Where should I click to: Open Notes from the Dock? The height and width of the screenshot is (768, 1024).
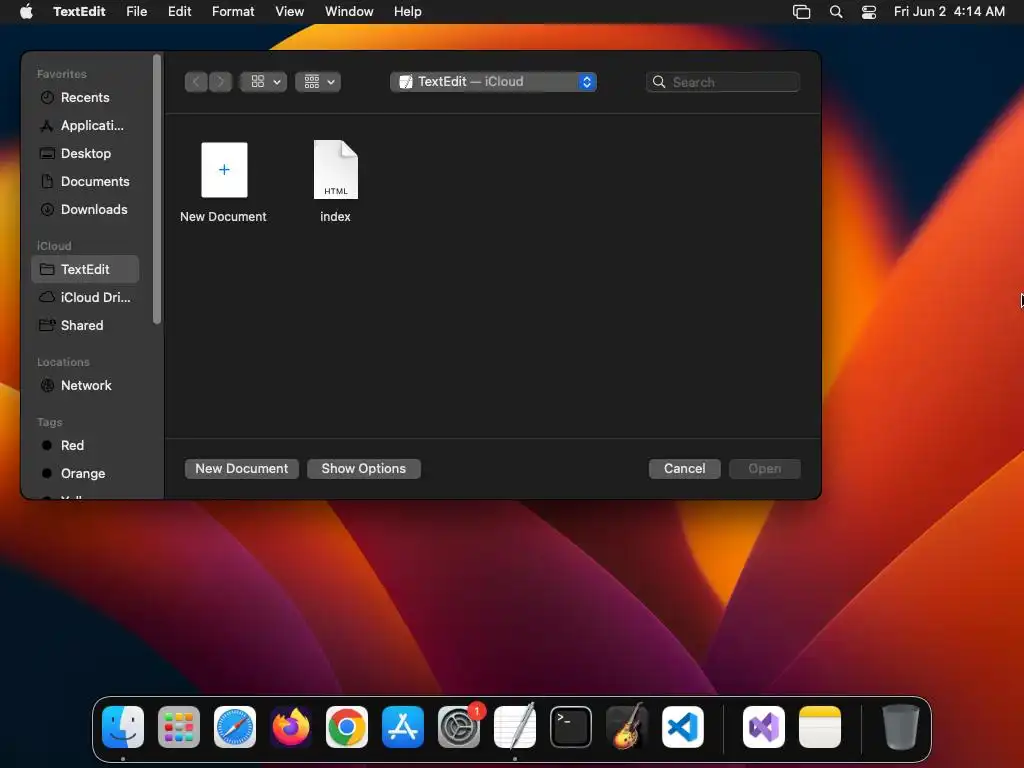pyautogui.click(x=820, y=727)
